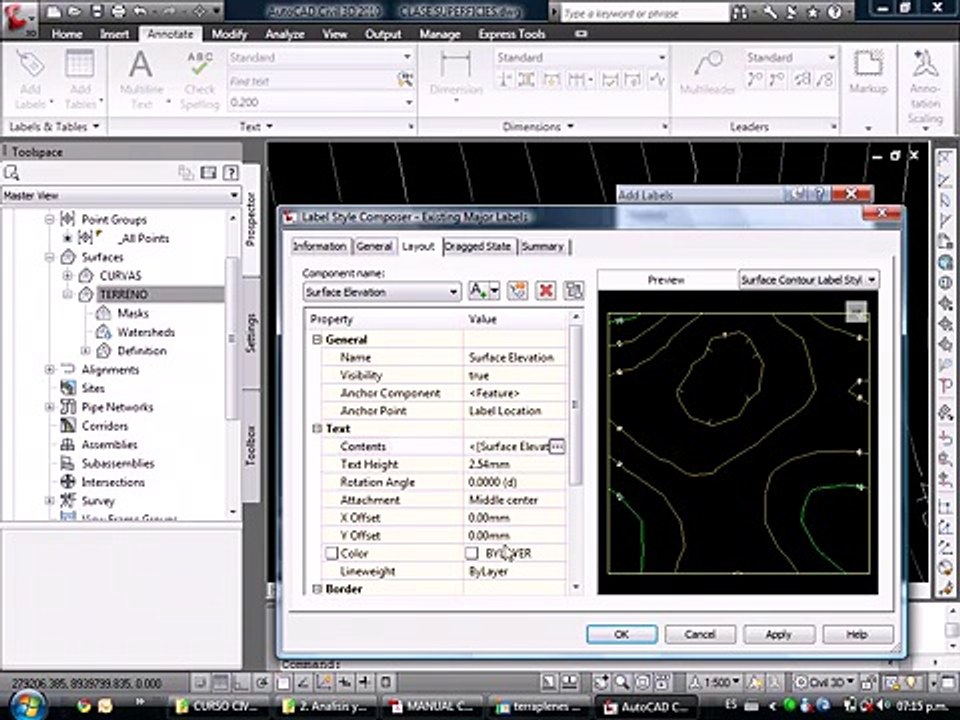Screen dimensions: 960x720
Task: Click the zoom magnifier status bar icon
Action: click(x=622, y=682)
